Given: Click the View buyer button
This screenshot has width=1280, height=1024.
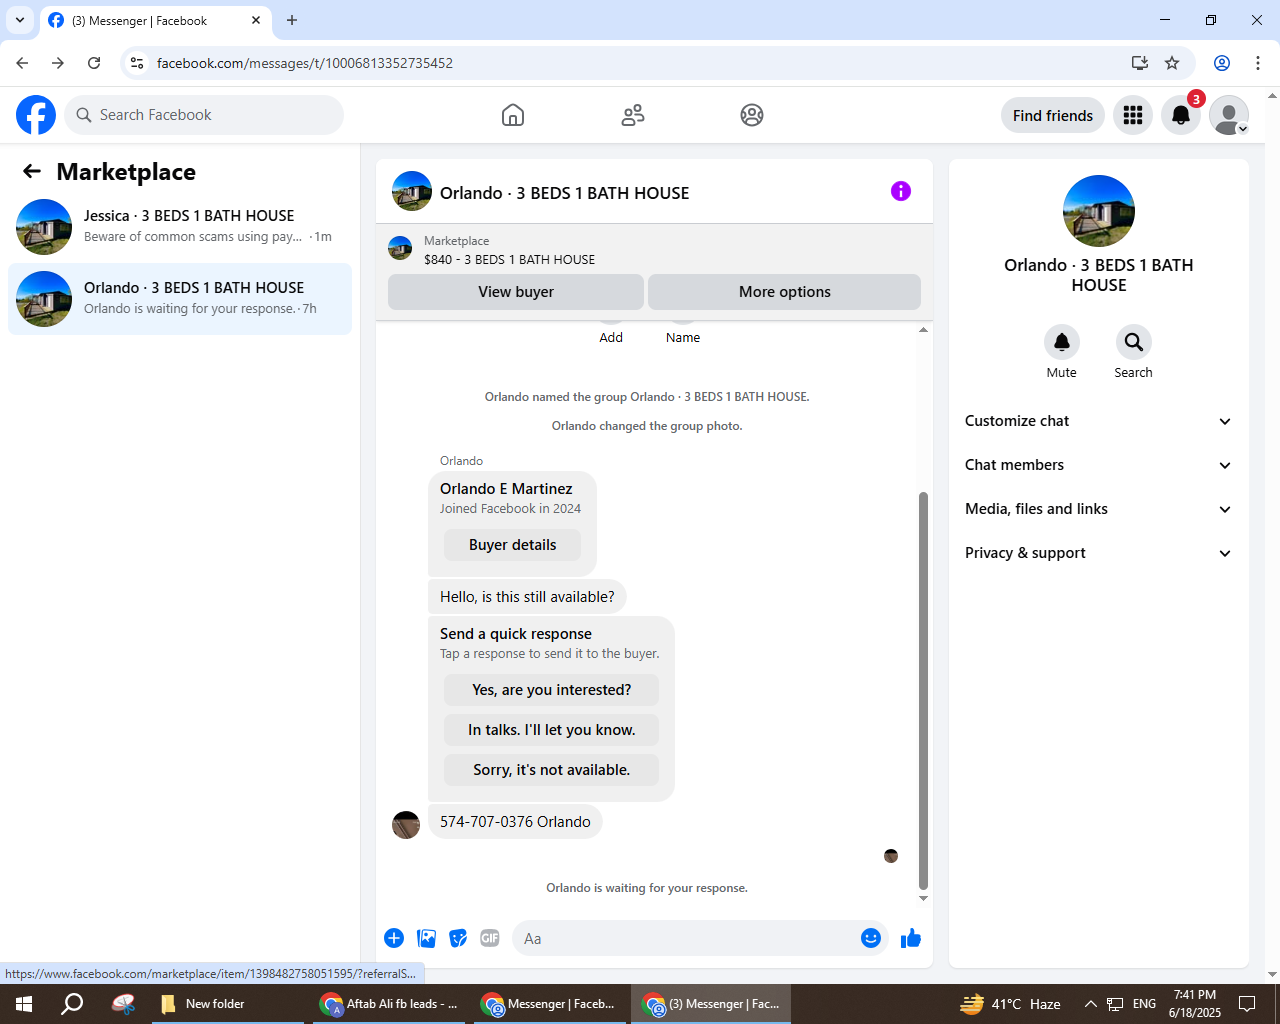Looking at the screenshot, I should tap(516, 292).
